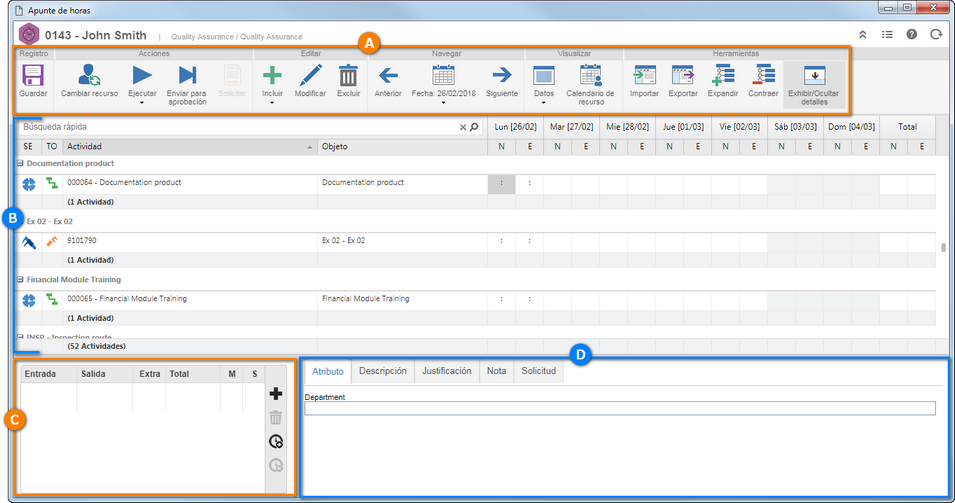Click the Importar icon

(644, 76)
